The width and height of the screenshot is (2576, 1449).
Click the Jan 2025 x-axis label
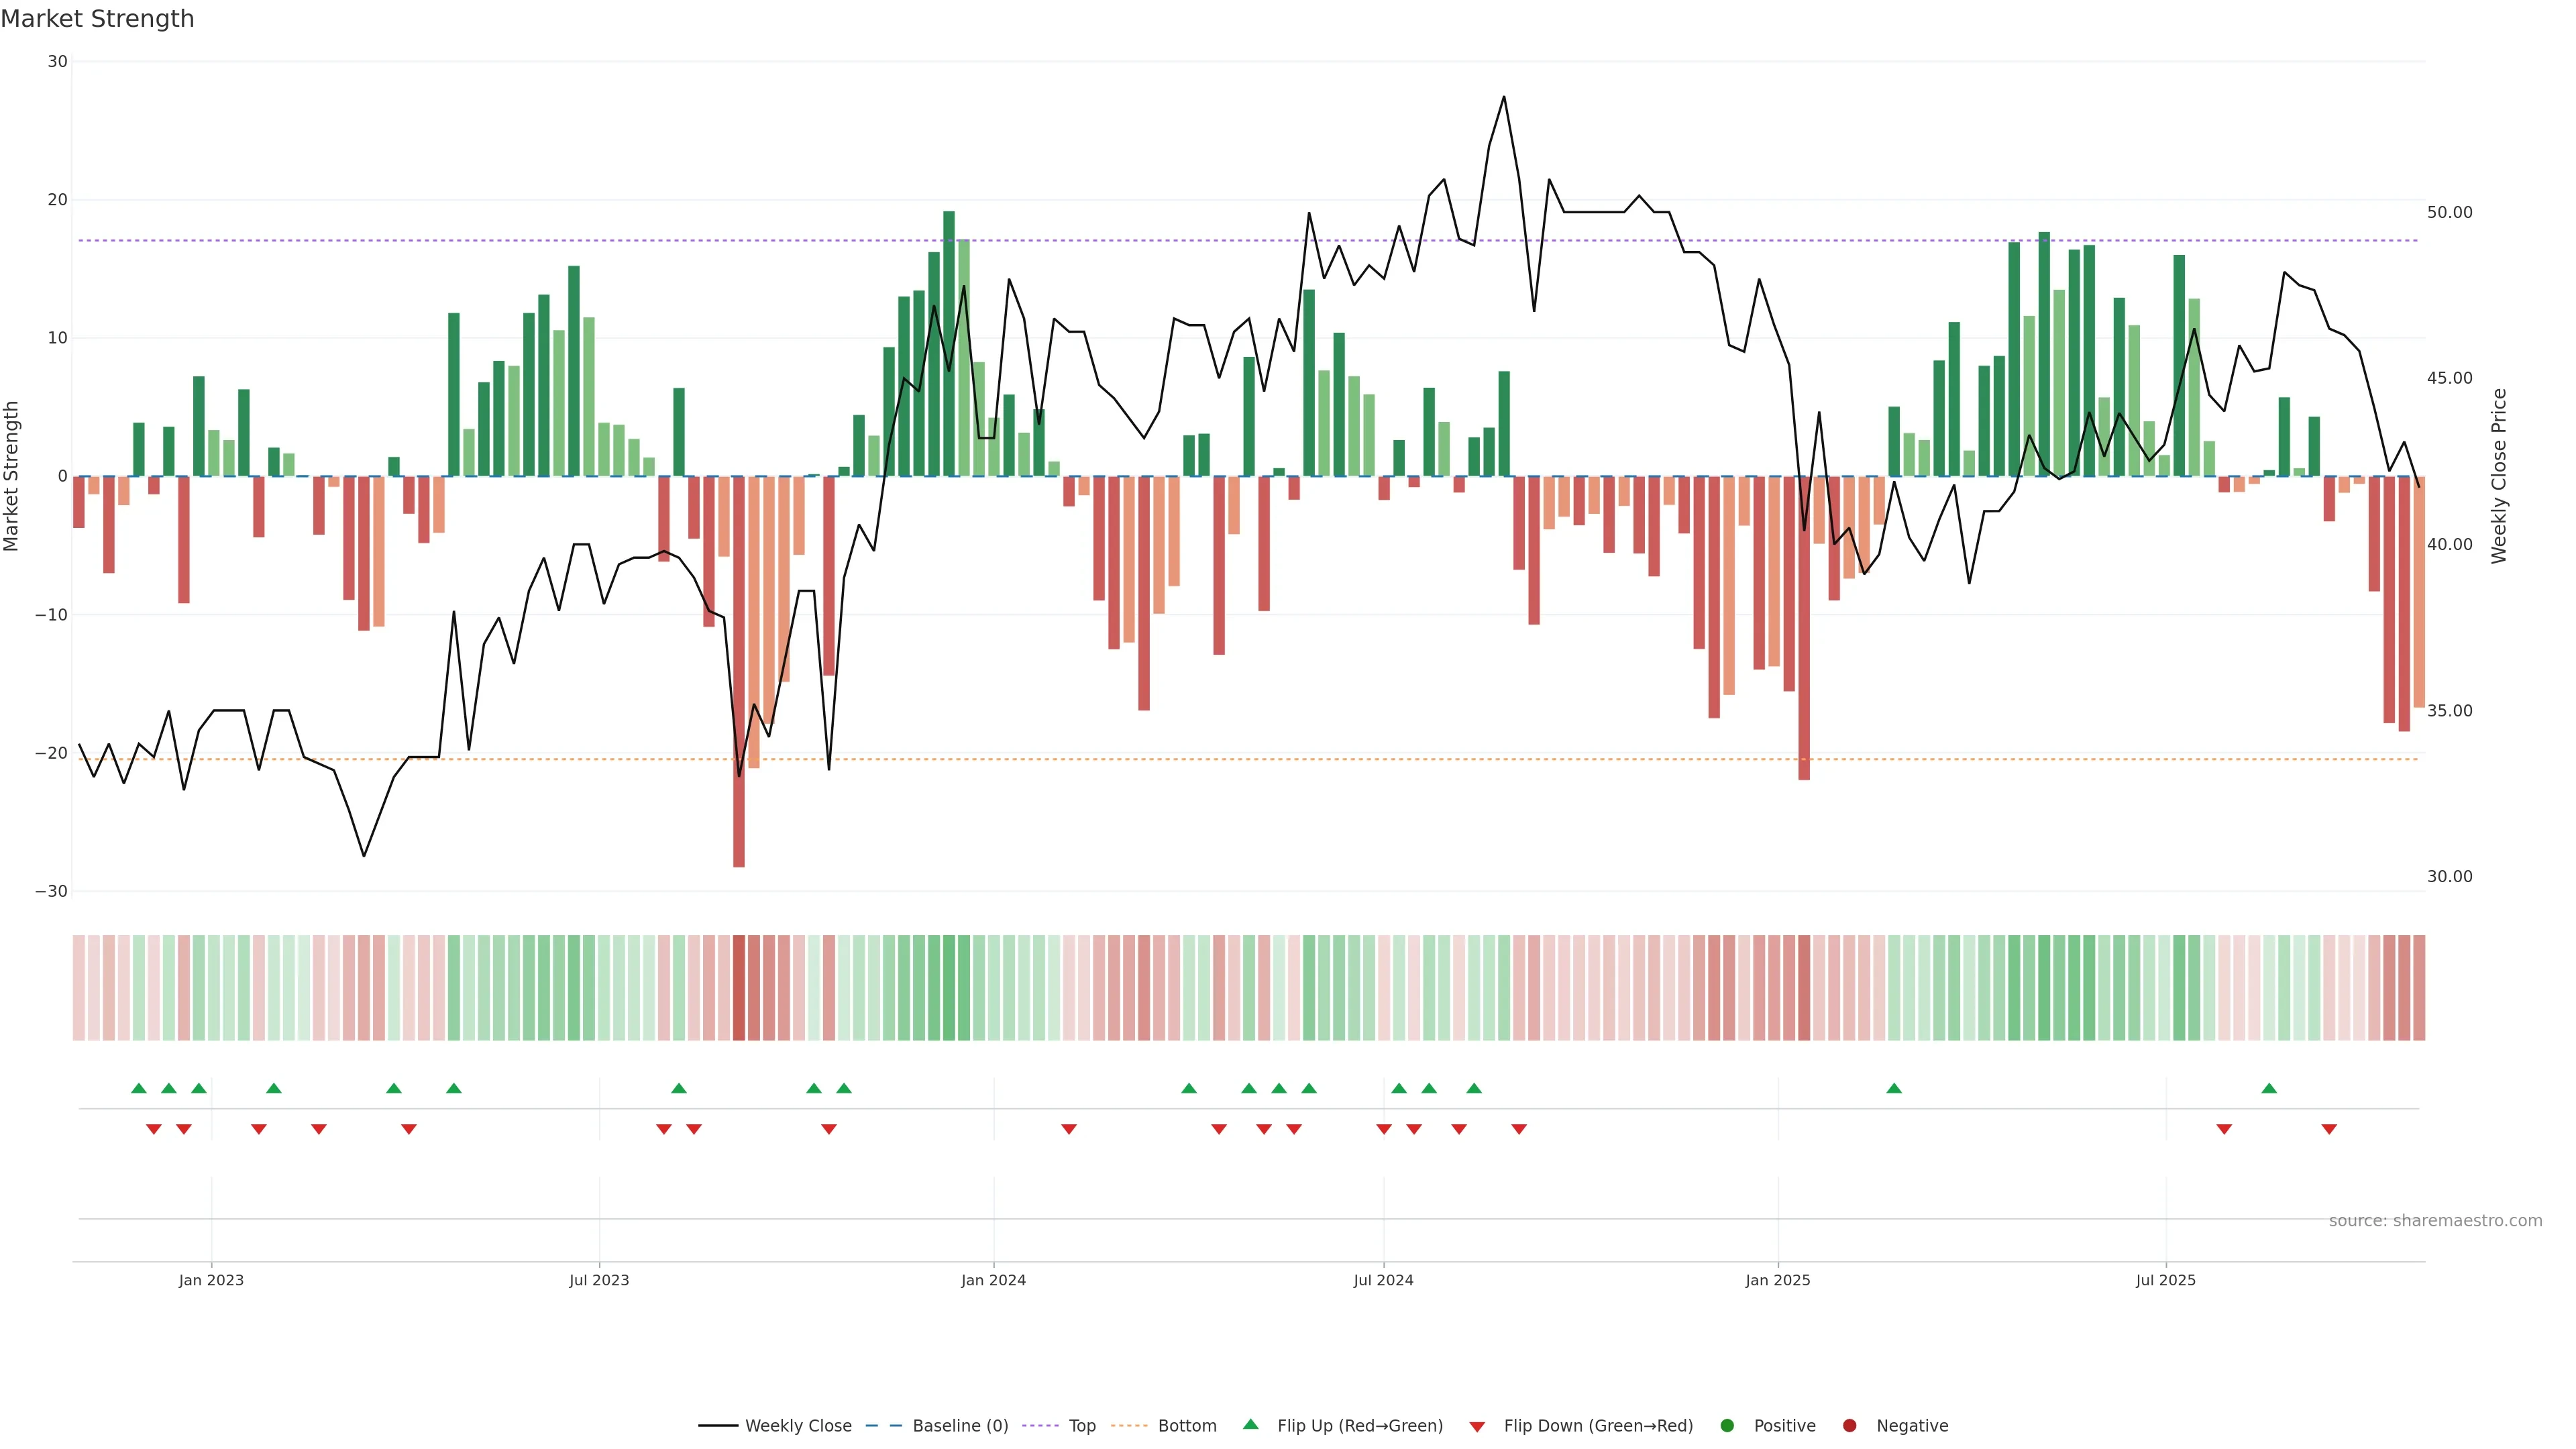click(x=1777, y=1280)
